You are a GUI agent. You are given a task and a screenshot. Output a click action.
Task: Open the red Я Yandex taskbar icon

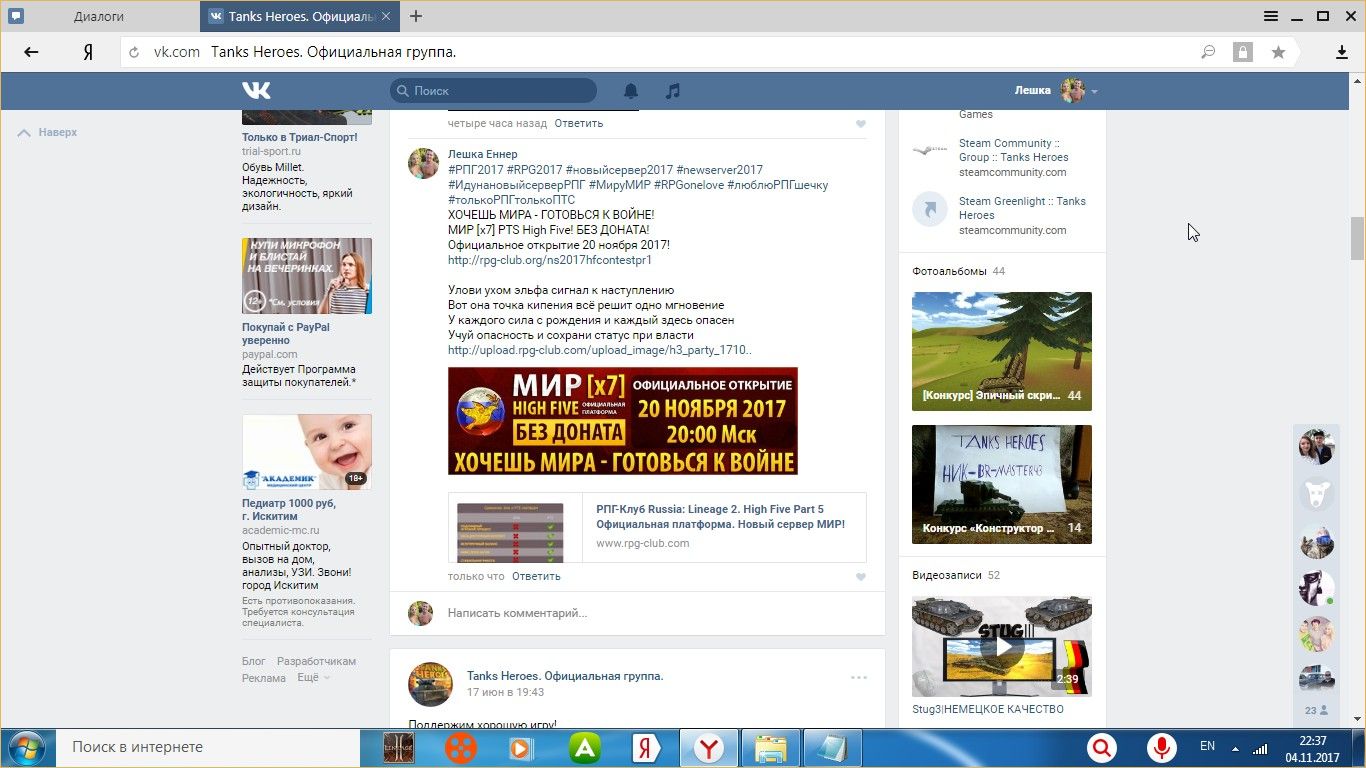pyautogui.click(x=646, y=748)
